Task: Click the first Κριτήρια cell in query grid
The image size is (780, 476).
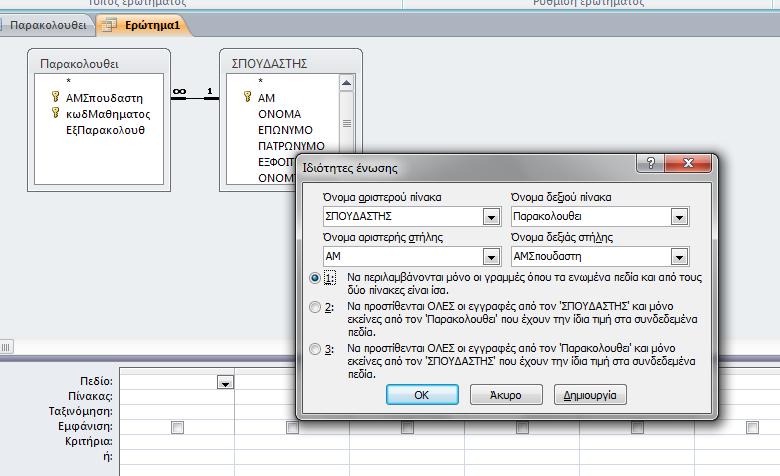Action: (x=177, y=442)
